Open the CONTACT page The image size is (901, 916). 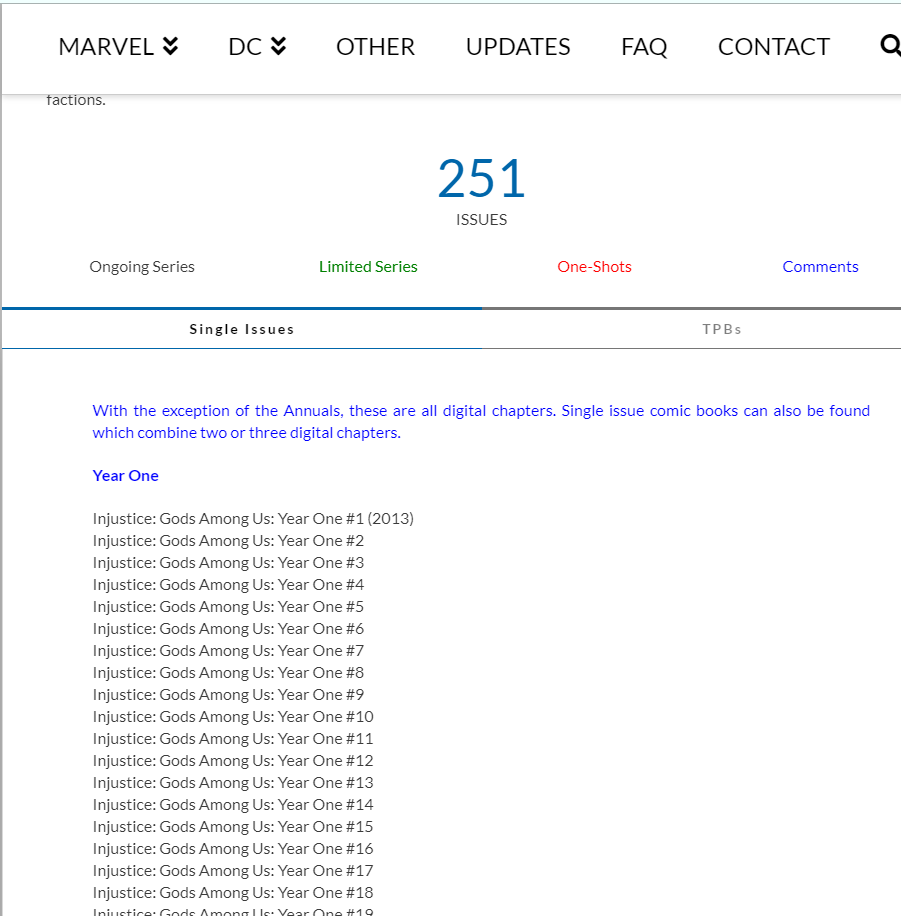point(774,47)
